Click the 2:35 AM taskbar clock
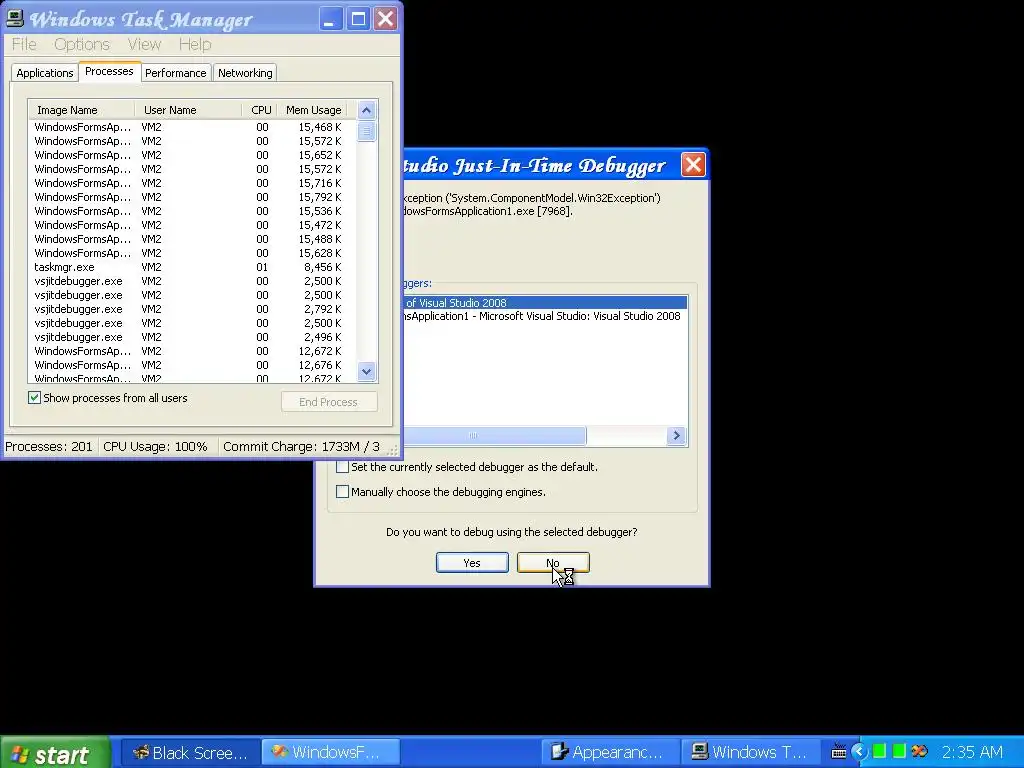1024x768 pixels. coord(972,752)
